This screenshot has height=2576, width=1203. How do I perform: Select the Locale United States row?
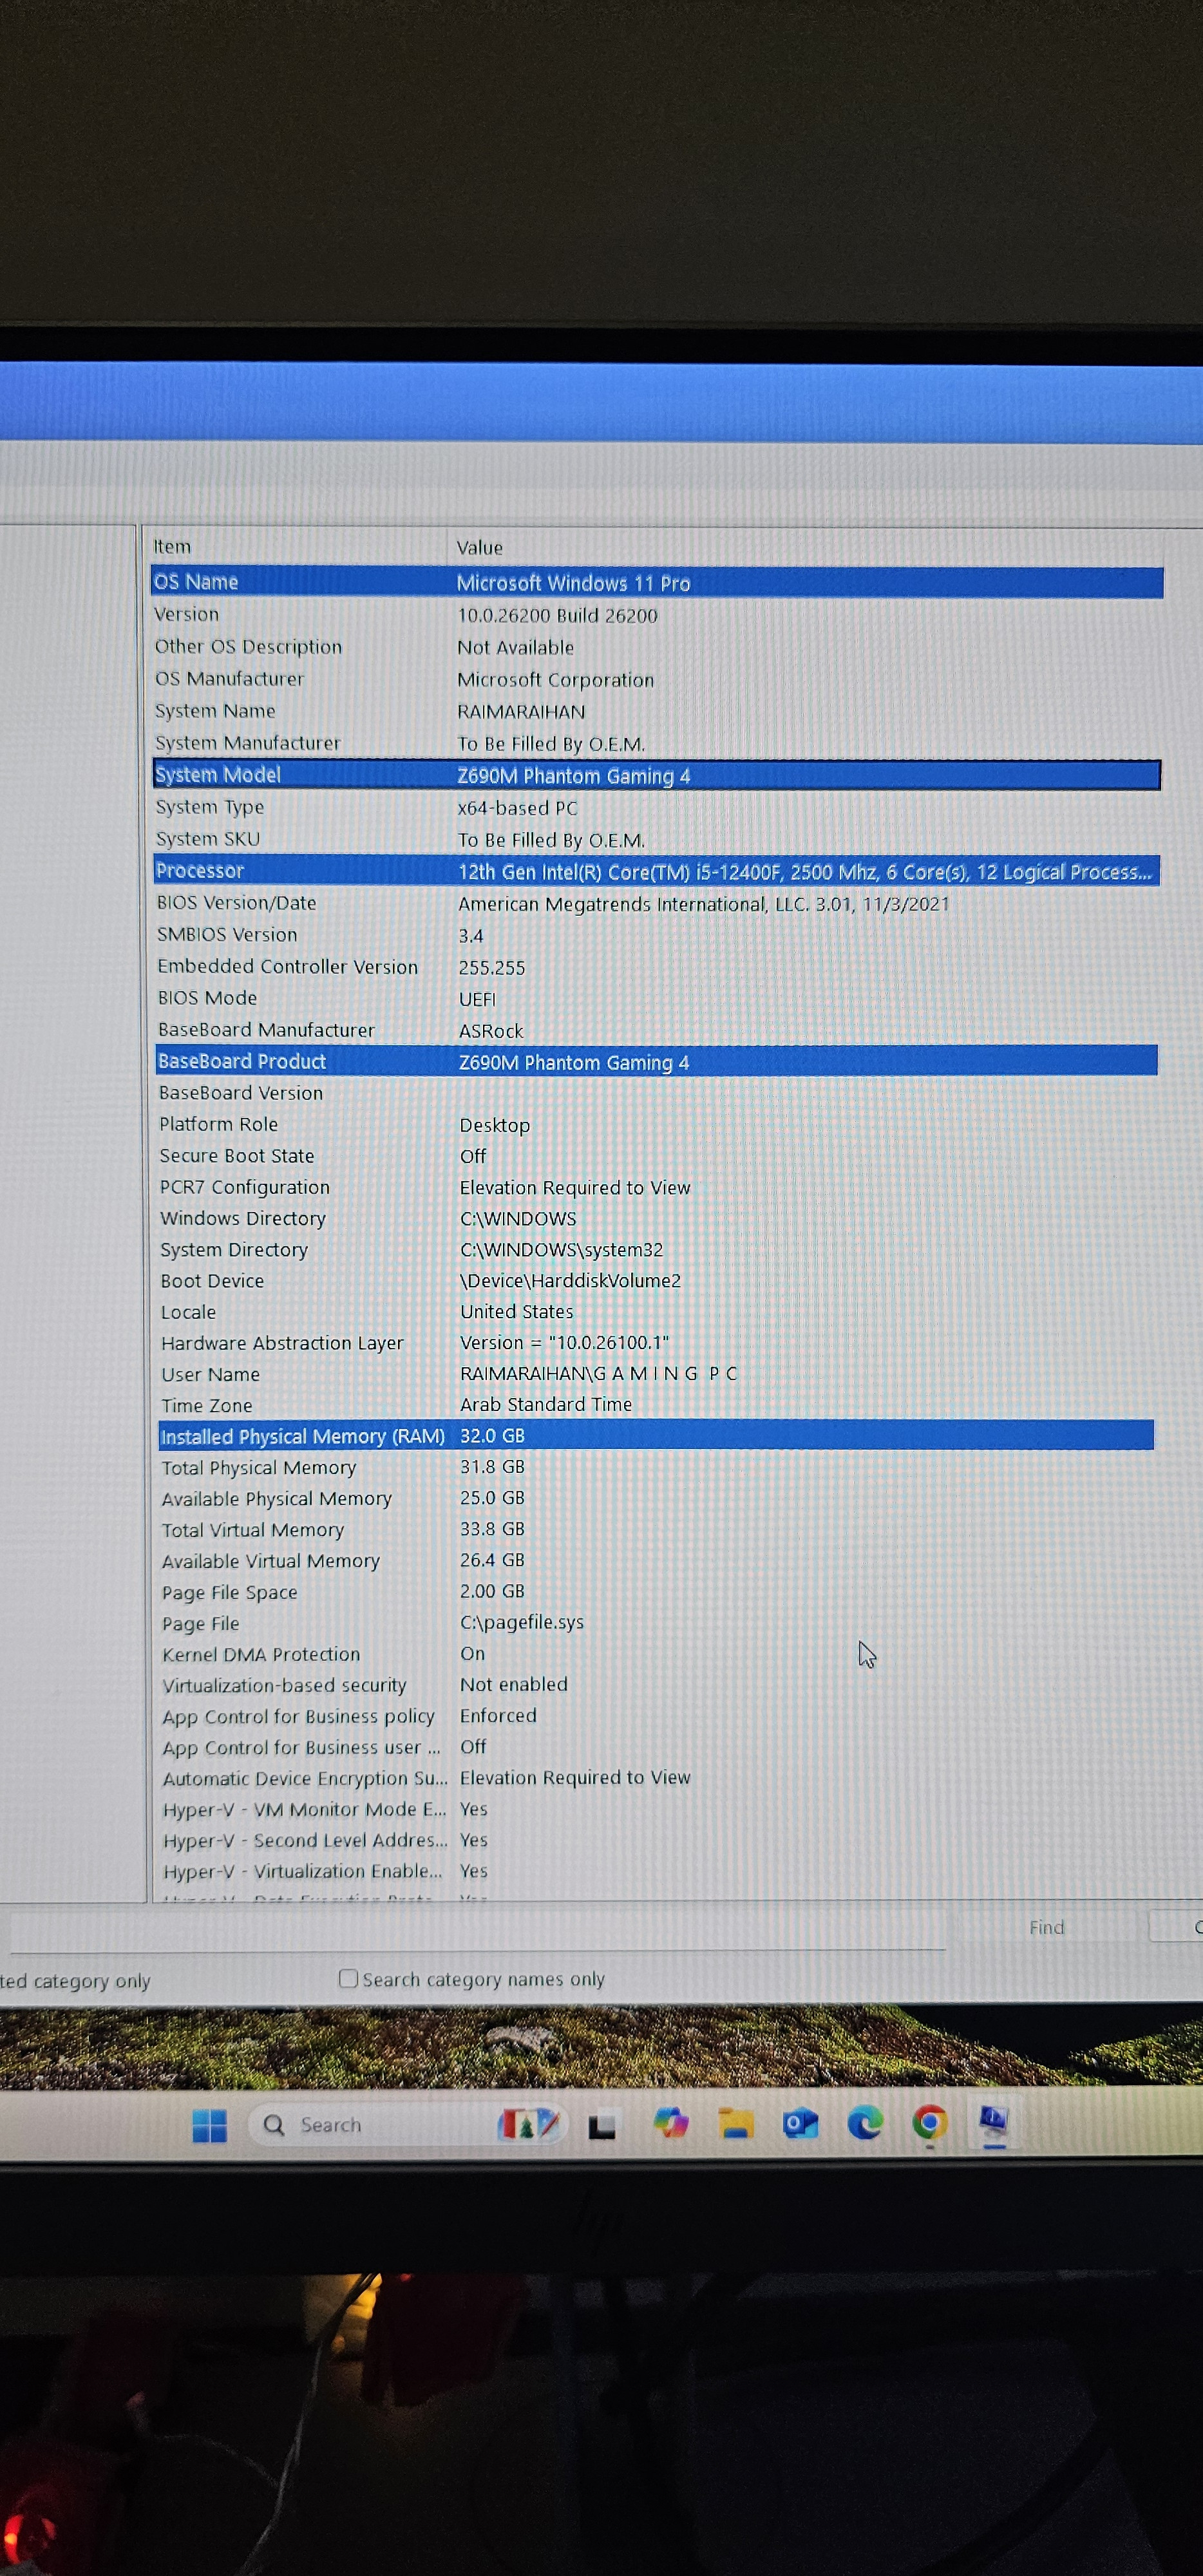pyautogui.click(x=657, y=1312)
